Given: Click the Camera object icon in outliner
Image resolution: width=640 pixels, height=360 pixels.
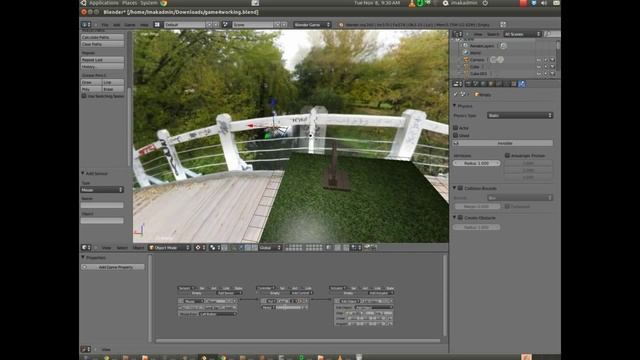Looking at the screenshot, I should pos(466,60).
